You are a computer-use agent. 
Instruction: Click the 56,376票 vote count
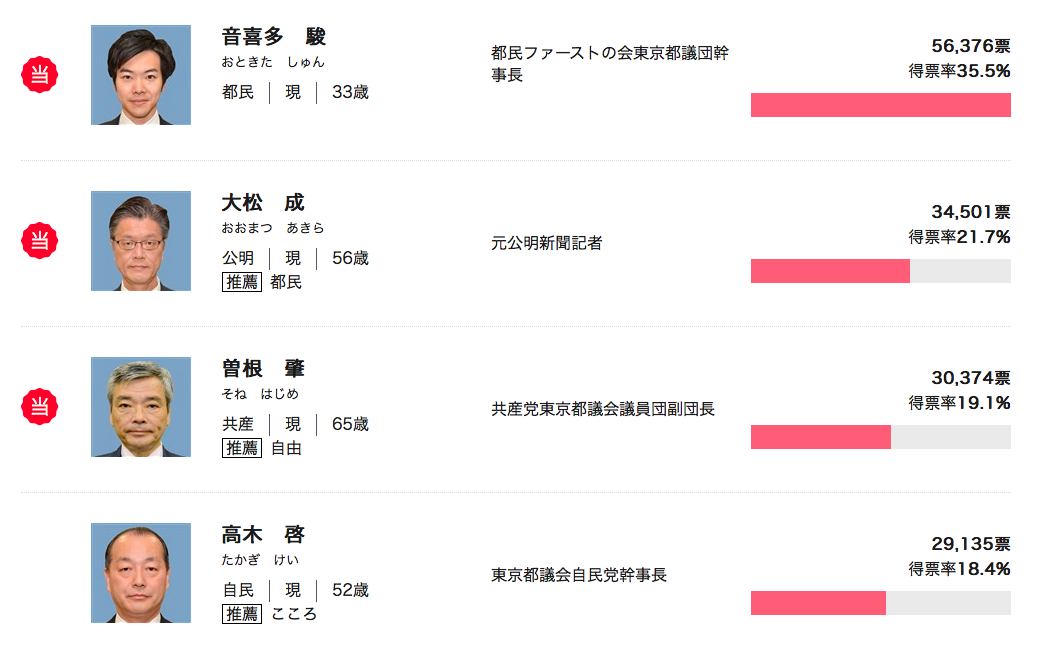(971, 46)
